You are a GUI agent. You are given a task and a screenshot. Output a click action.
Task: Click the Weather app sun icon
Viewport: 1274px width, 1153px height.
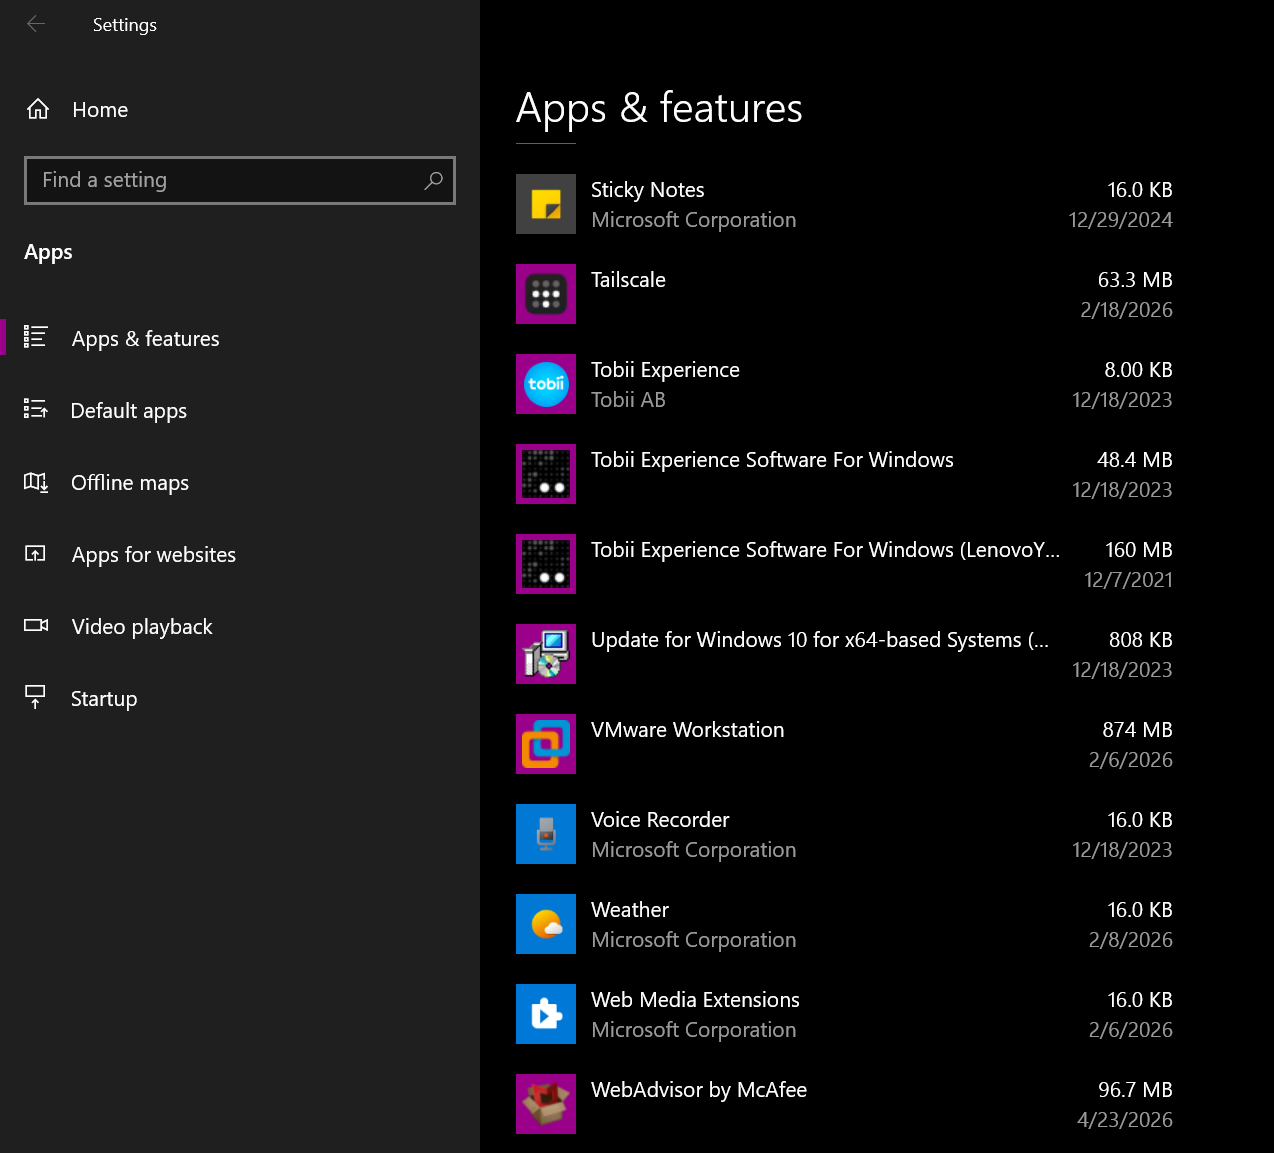(x=545, y=924)
